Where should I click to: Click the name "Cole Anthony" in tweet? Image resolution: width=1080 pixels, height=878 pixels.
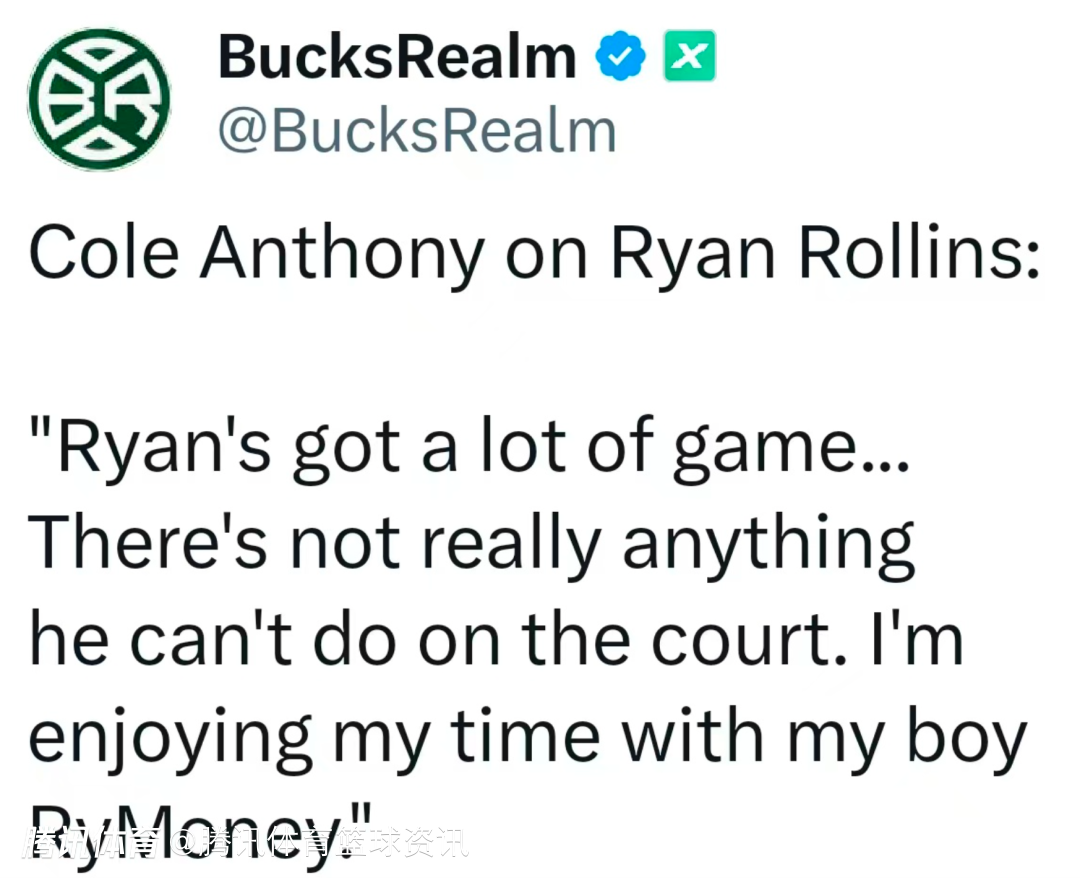click(255, 254)
